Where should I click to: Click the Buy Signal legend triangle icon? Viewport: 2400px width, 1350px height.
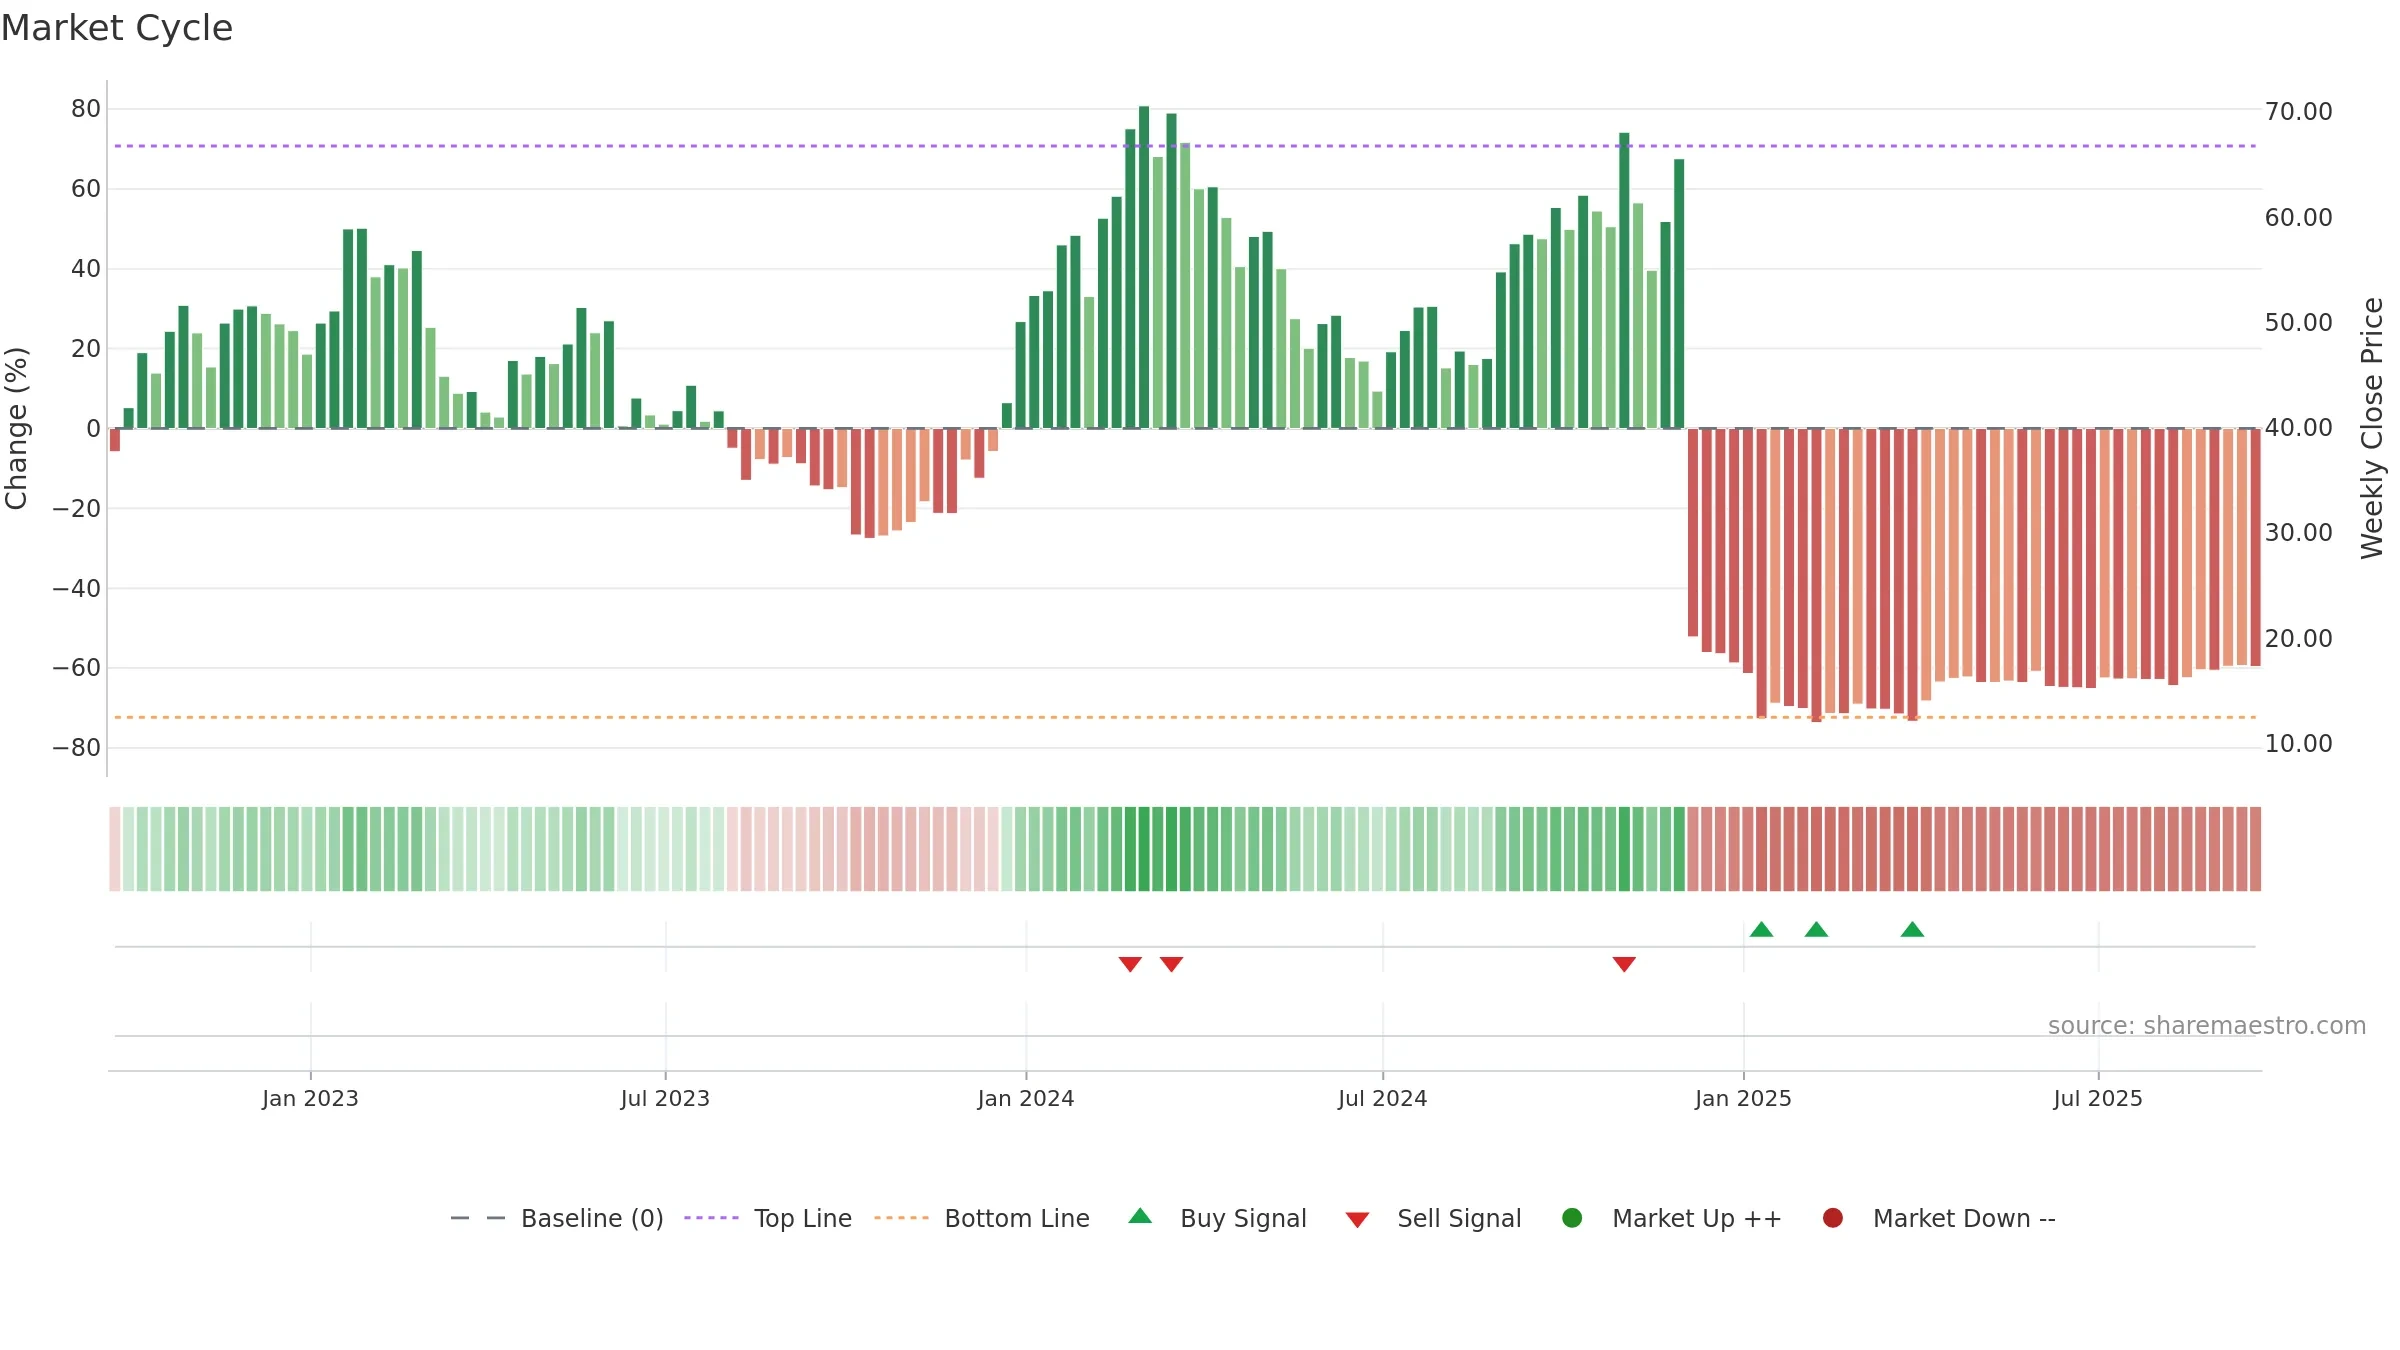tap(1140, 1216)
